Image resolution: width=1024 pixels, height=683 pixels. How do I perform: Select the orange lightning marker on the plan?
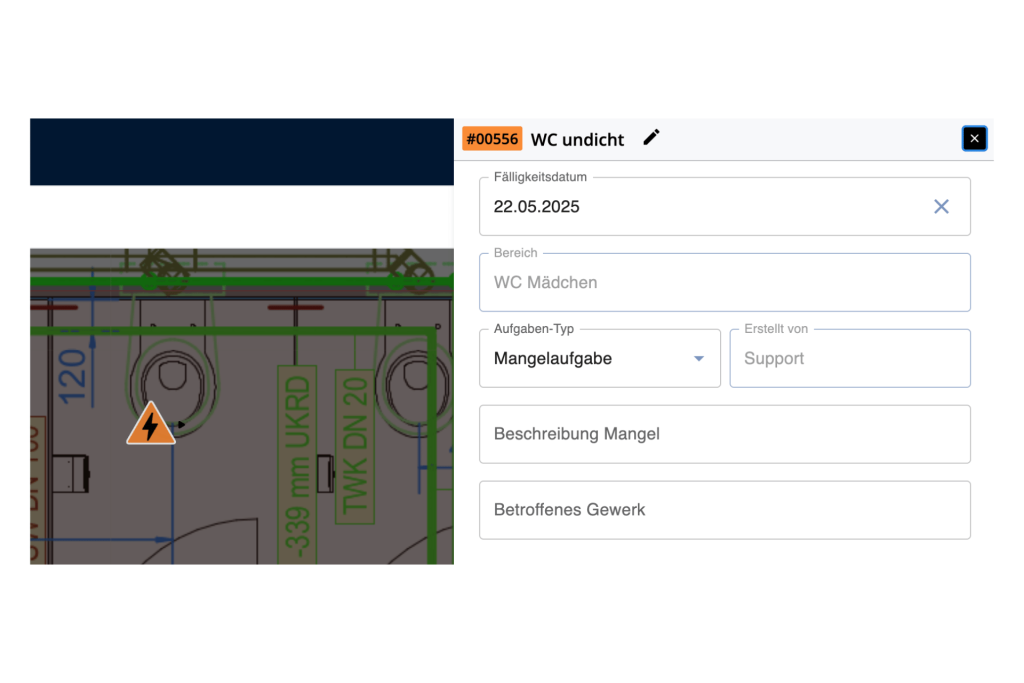(x=150, y=425)
